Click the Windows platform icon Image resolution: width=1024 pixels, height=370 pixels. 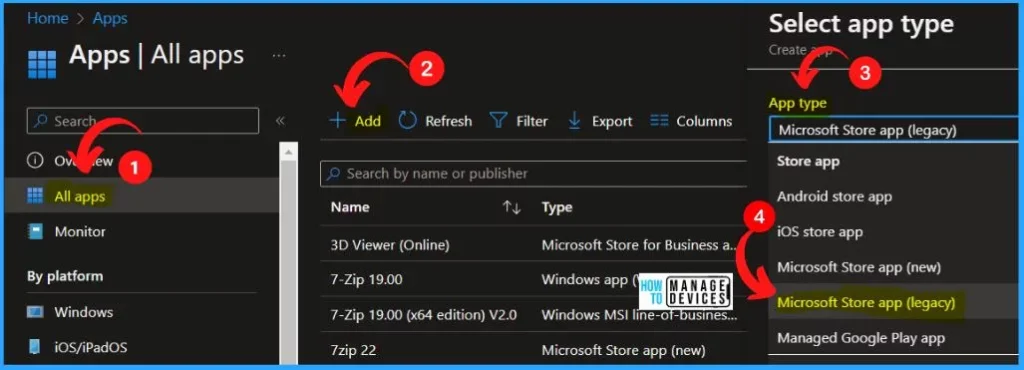pos(35,312)
